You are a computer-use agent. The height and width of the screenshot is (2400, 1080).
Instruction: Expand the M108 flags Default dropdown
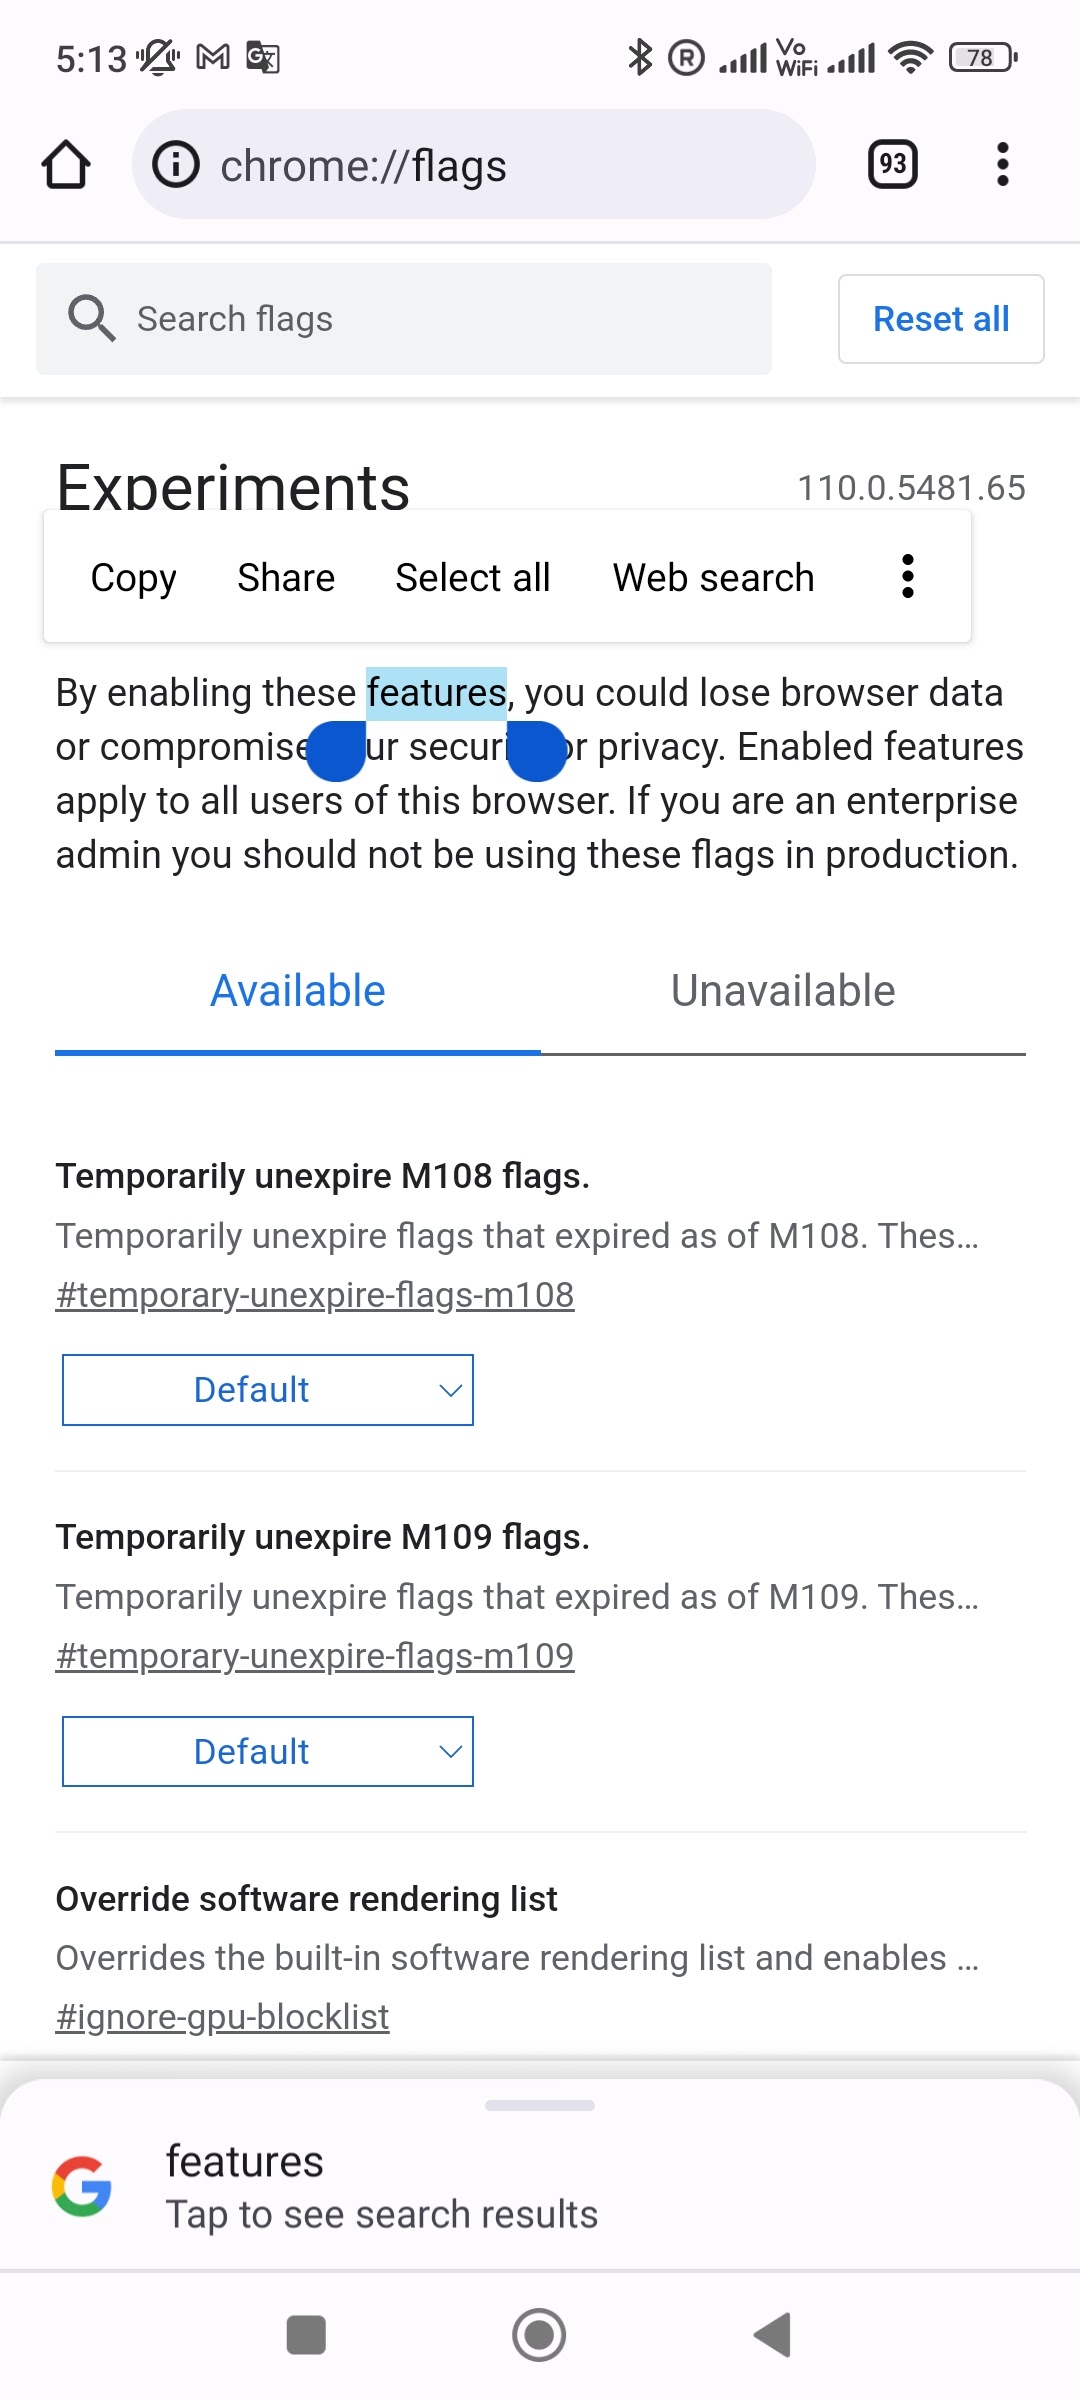click(x=268, y=1390)
